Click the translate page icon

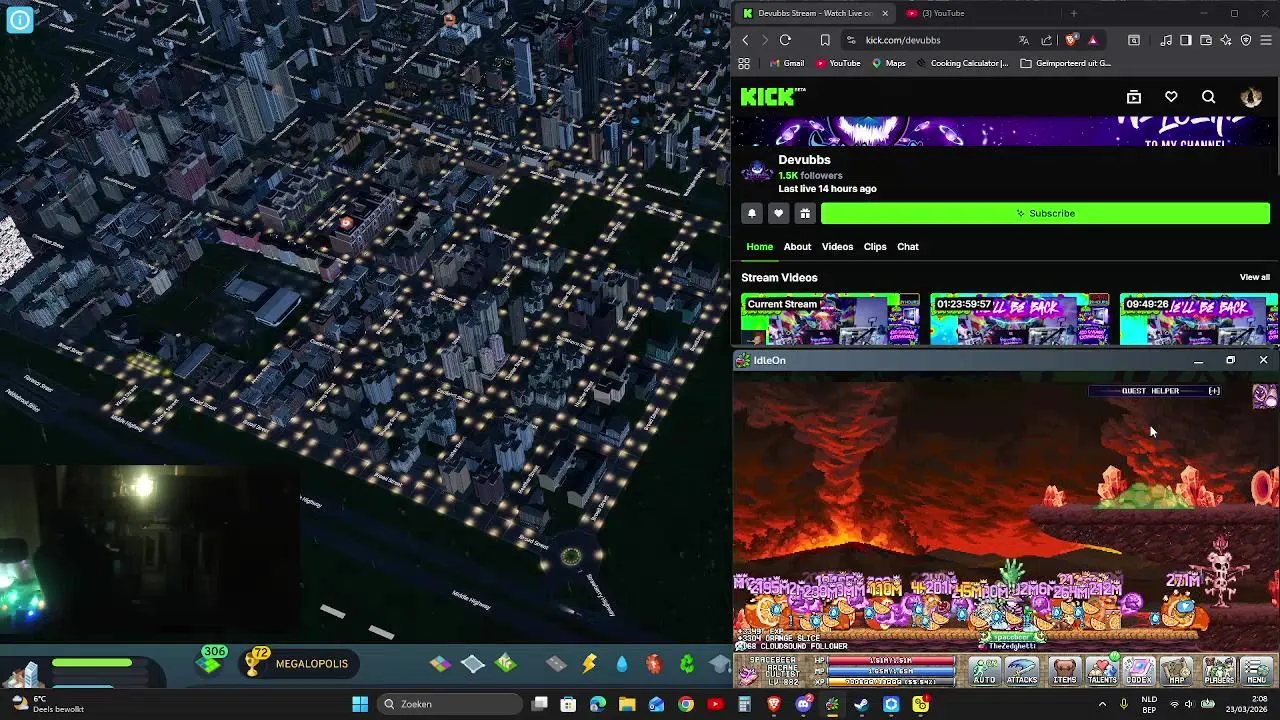pos(1023,40)
